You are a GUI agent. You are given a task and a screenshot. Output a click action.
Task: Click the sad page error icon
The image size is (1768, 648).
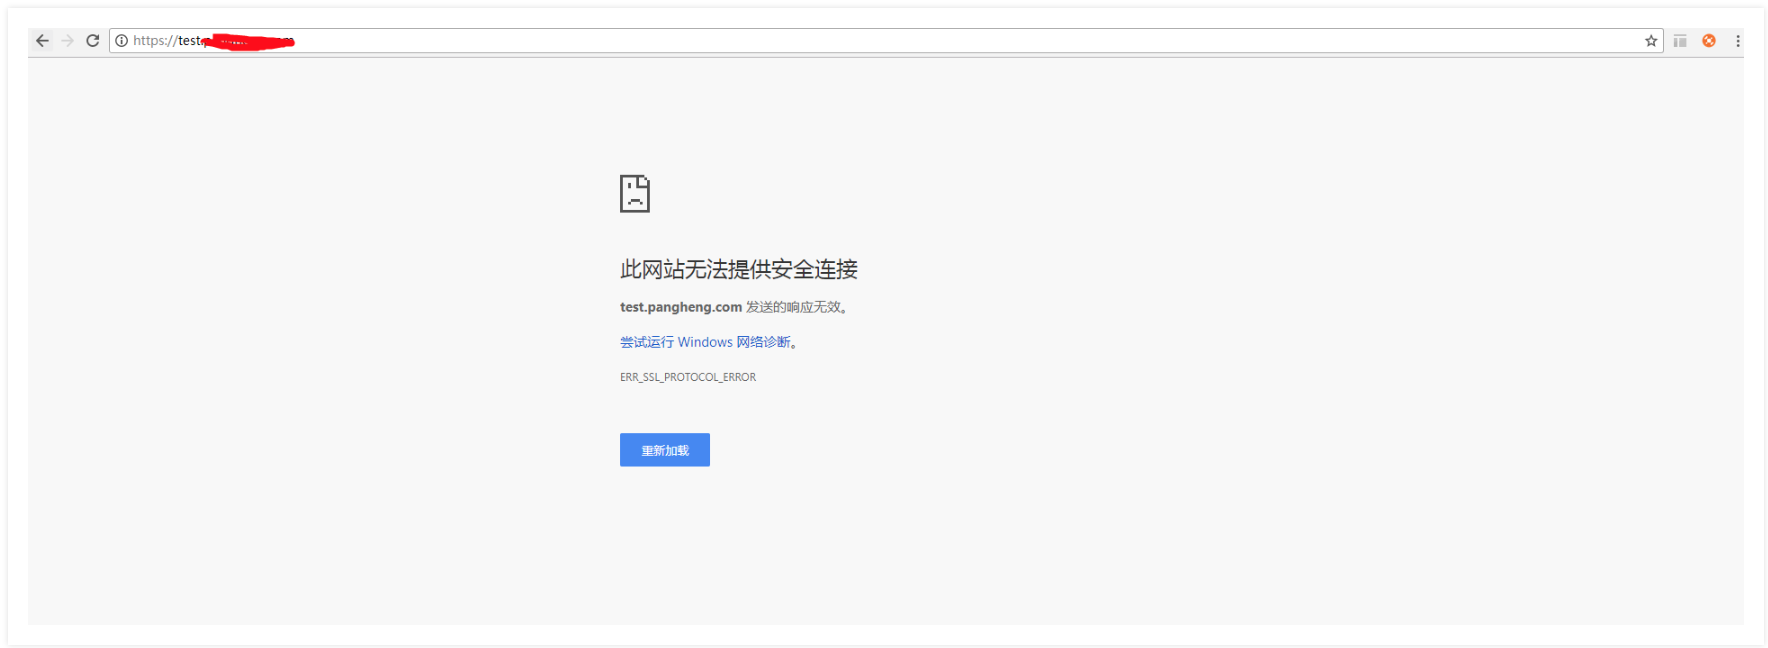(x=635, y=194)
